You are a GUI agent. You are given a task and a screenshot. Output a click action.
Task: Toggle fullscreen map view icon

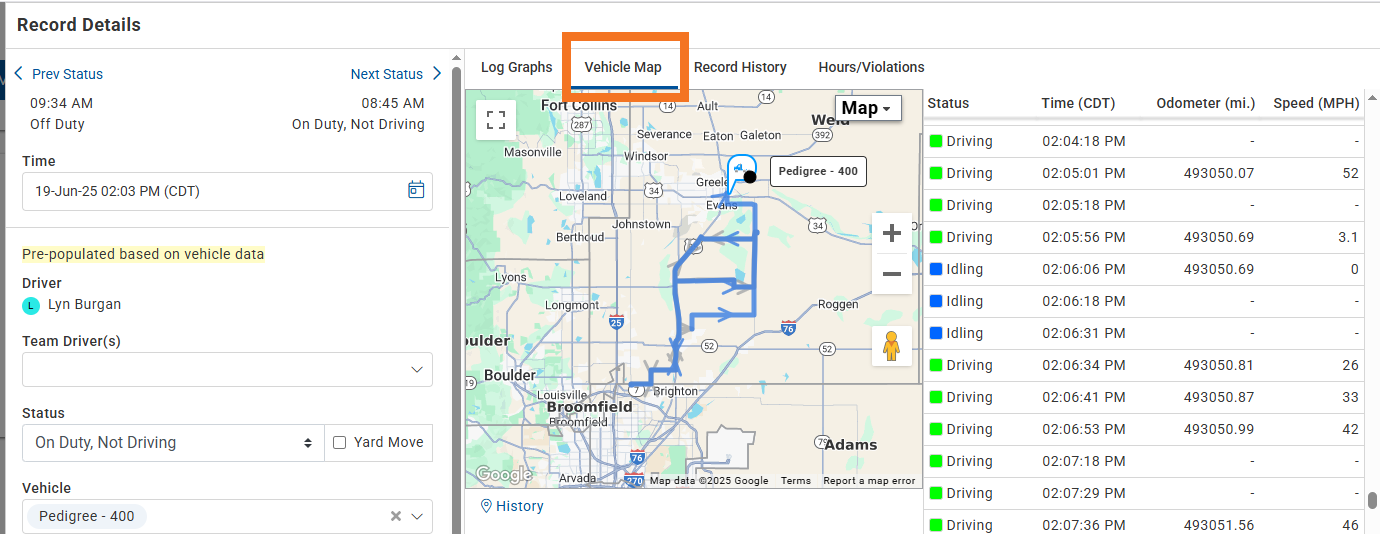click(495, 120)
